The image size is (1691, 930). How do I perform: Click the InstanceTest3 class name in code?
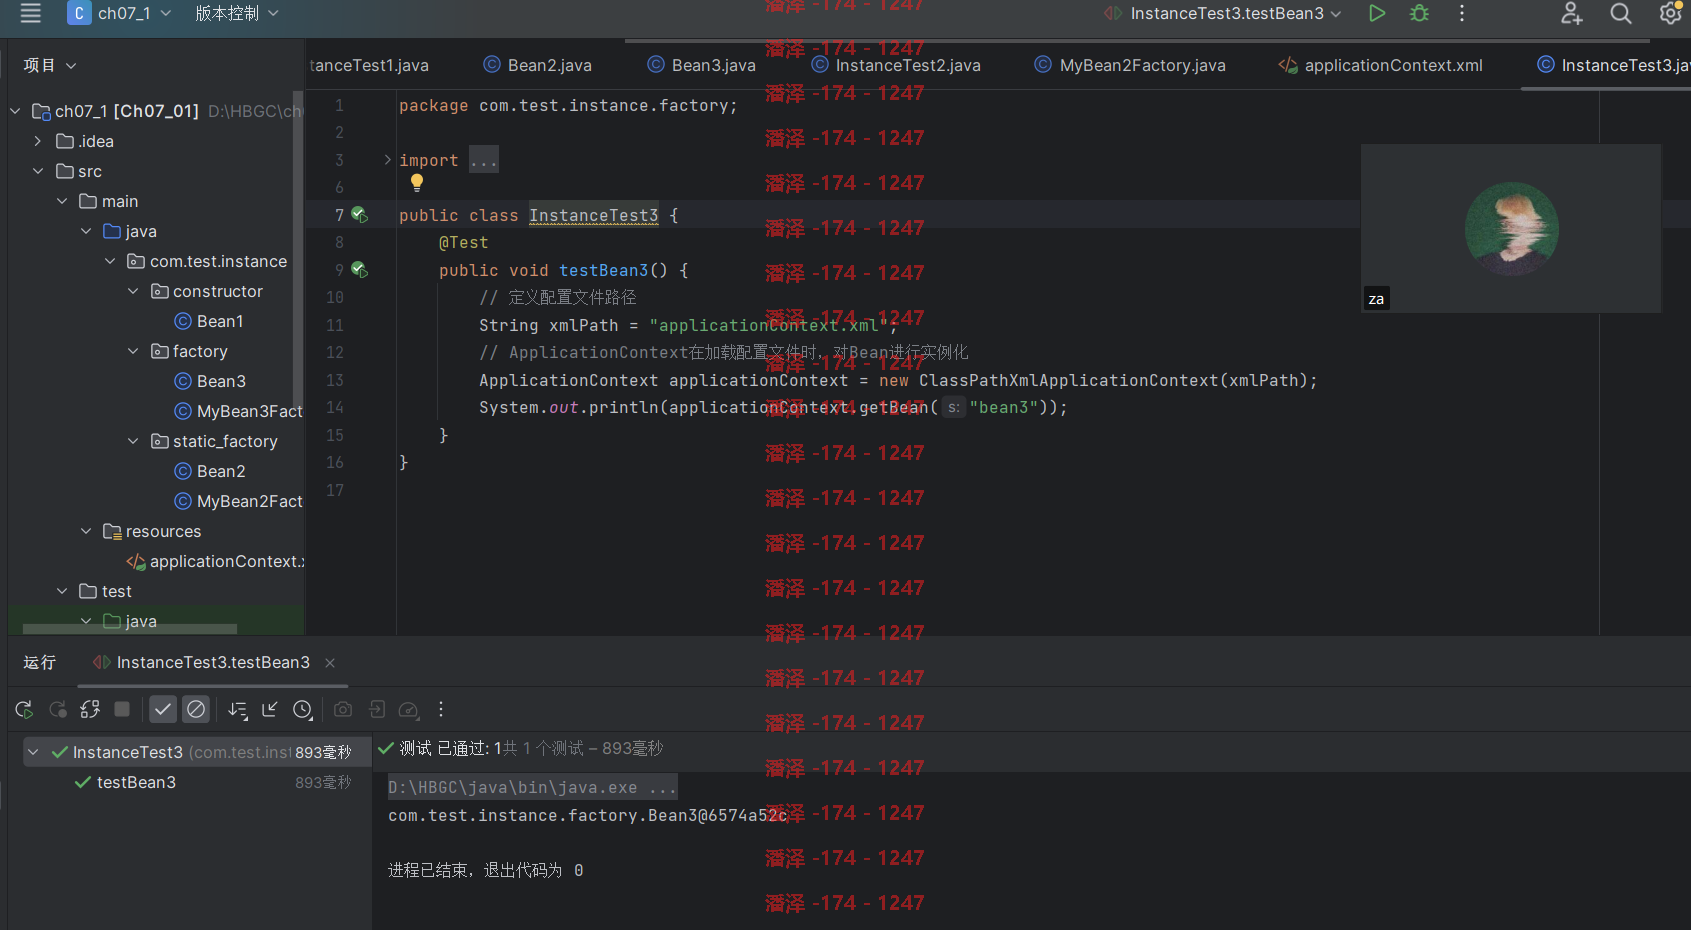[594, 215]
